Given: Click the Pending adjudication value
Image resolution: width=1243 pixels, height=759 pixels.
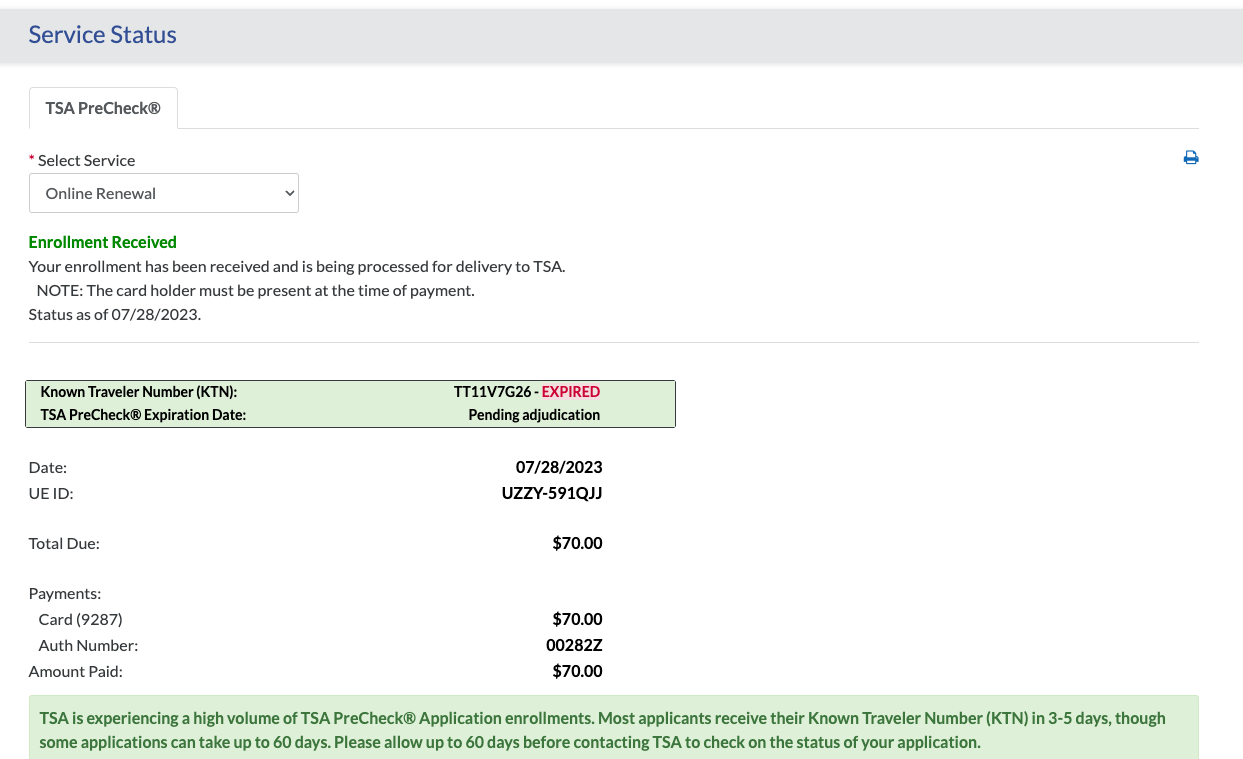Looking at the screenshot, I should point(534,415).
